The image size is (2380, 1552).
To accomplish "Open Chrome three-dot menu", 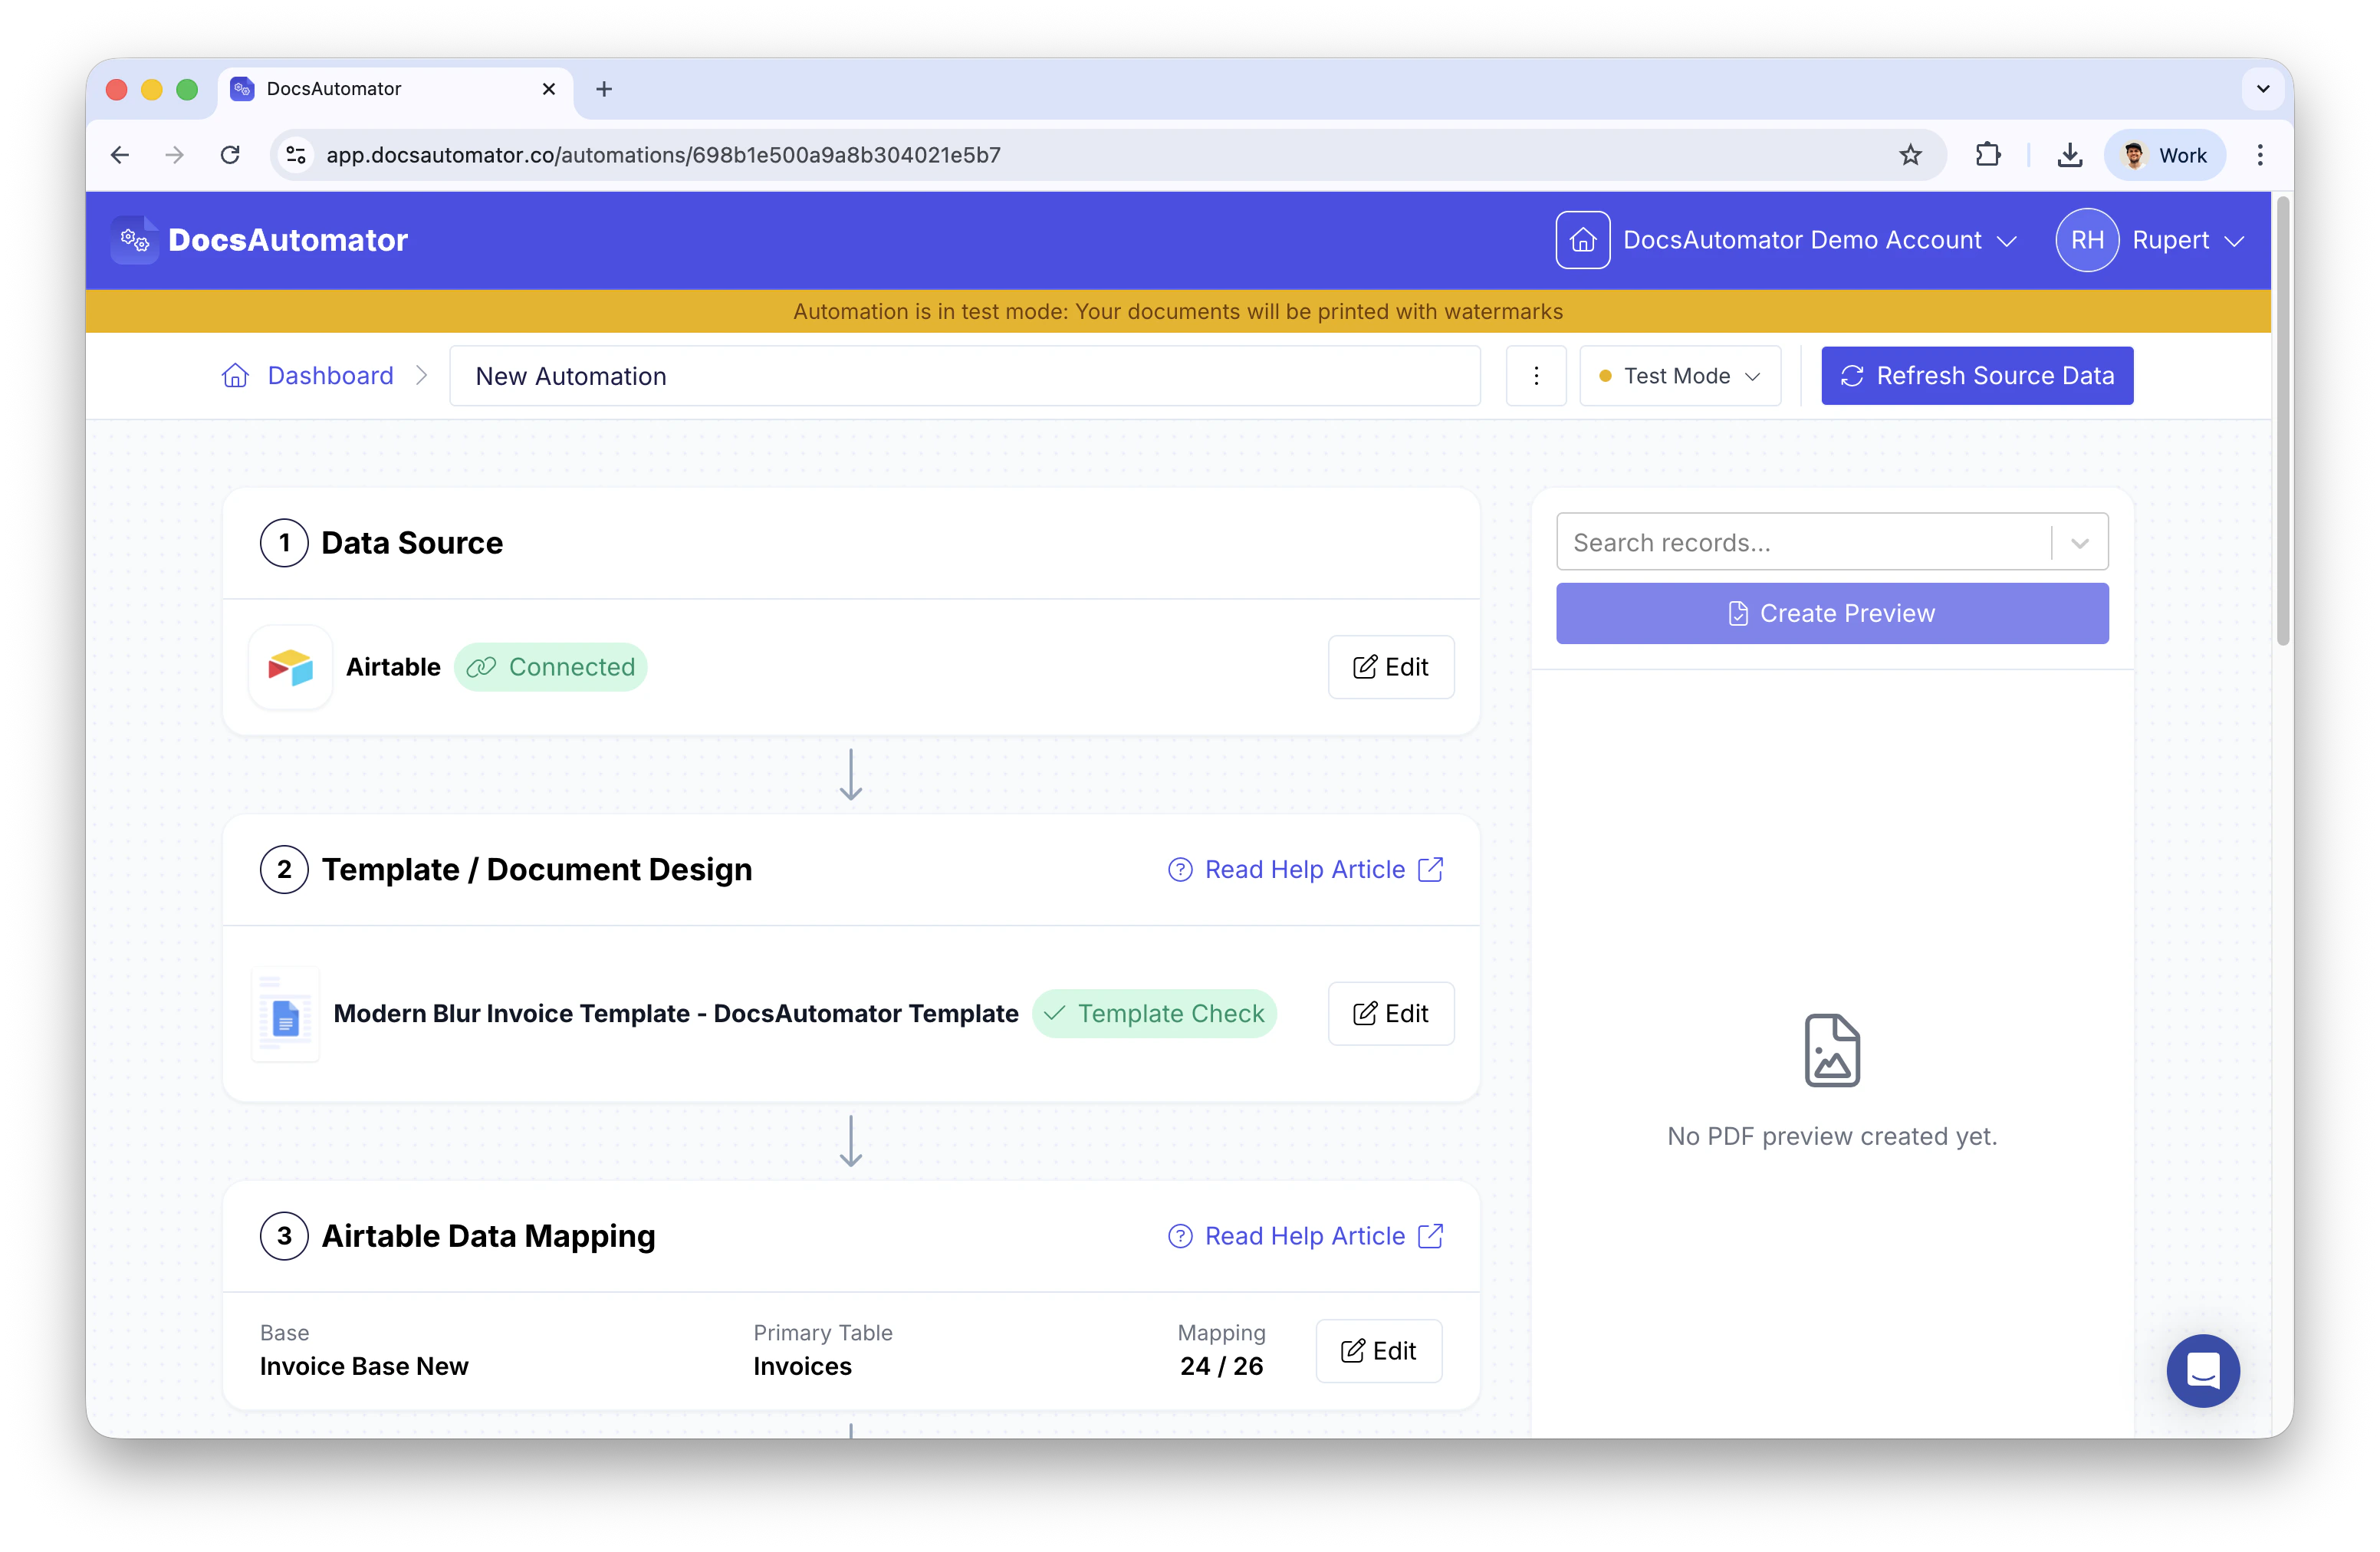I will (x=2260, y=155).
